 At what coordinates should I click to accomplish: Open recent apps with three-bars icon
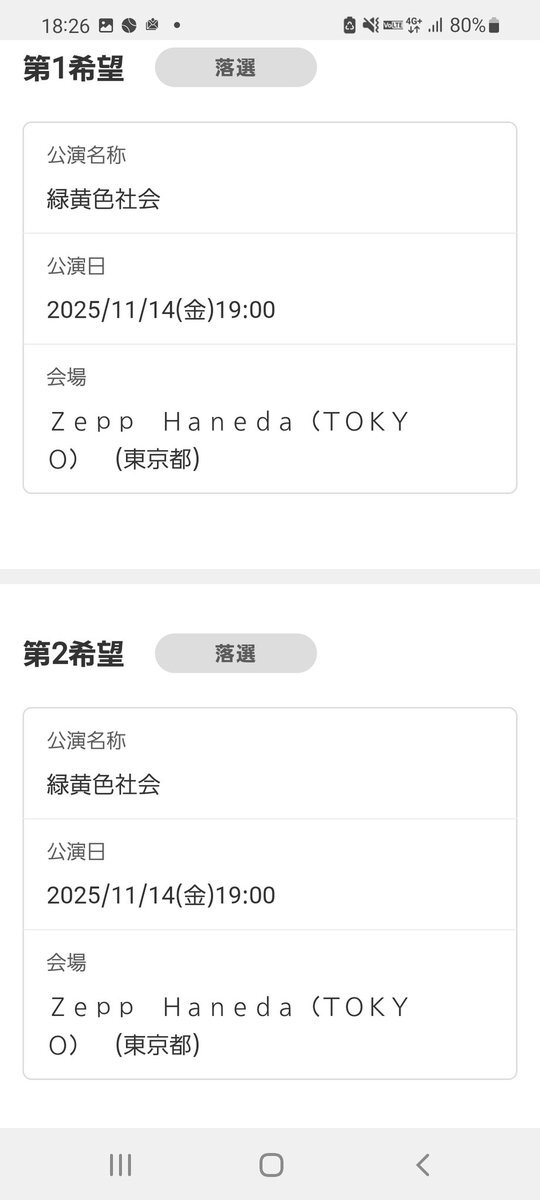coord(120,1164)
